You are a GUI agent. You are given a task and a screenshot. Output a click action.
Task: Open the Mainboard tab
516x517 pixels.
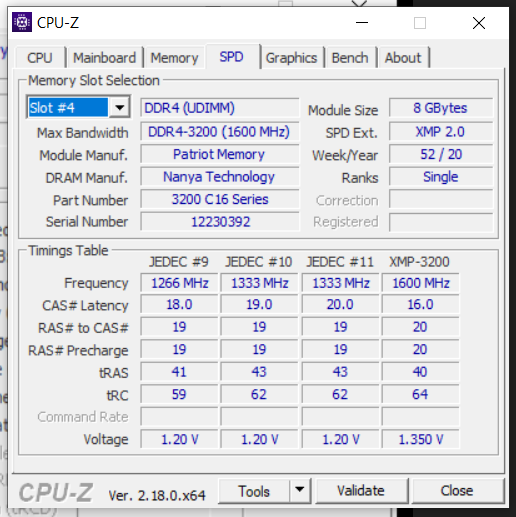104,58
